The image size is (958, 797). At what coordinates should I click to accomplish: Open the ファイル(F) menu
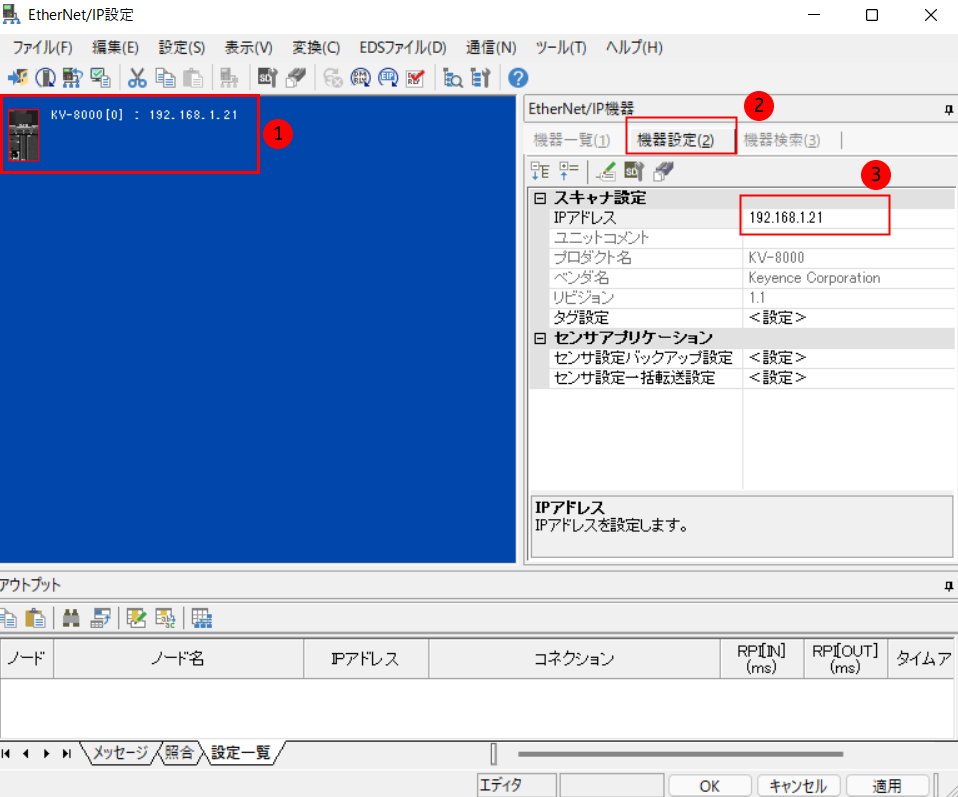42,47
